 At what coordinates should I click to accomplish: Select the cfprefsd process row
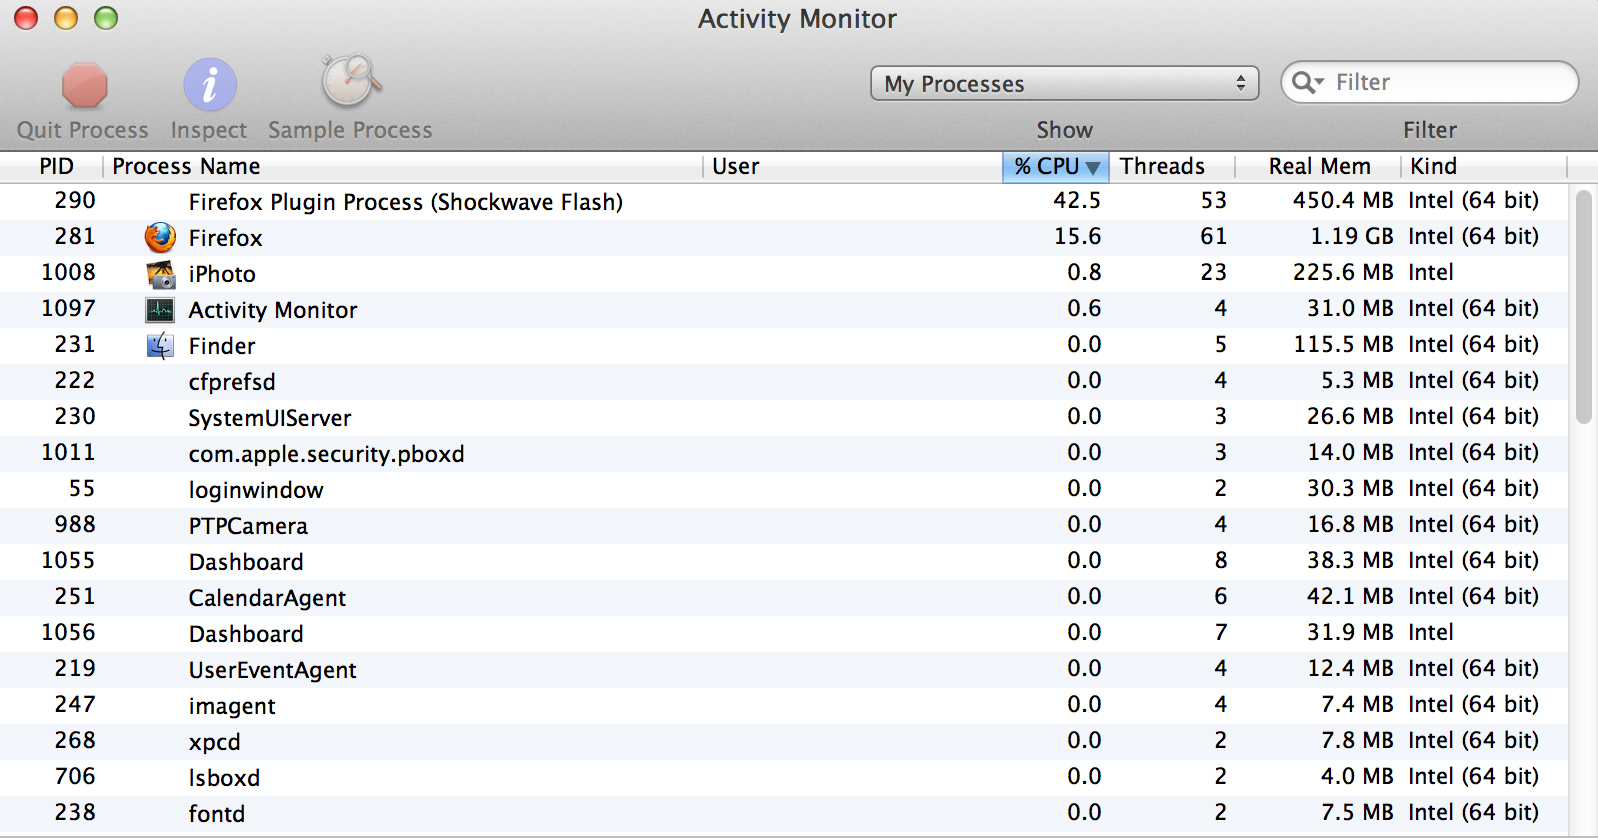(x=784, y=381)
